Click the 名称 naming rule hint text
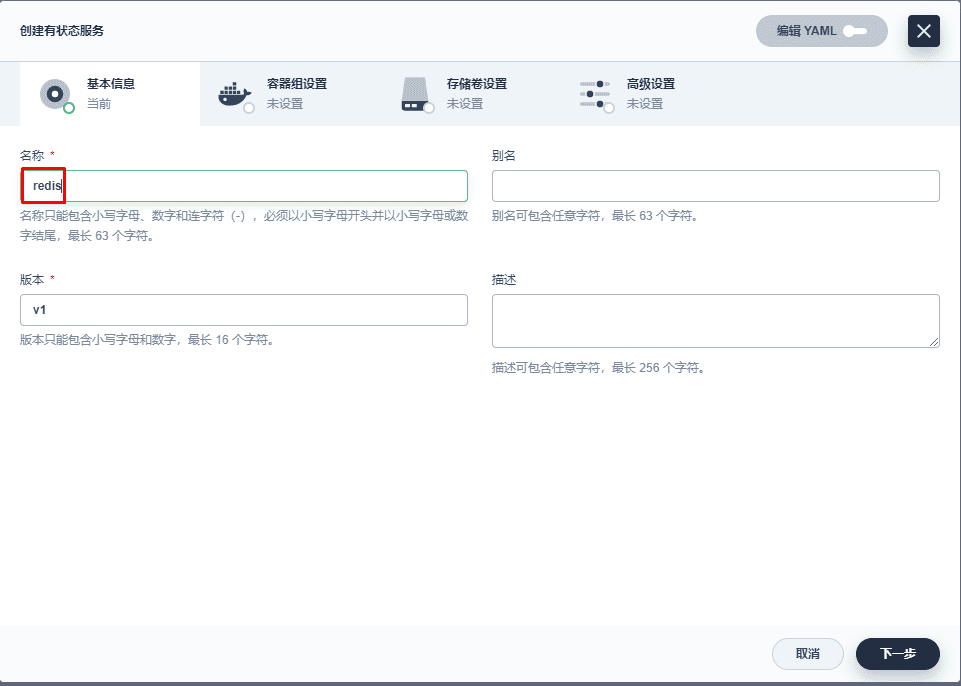Image resolution: width=961 pixels, height=686 pixels. (244, 226)
